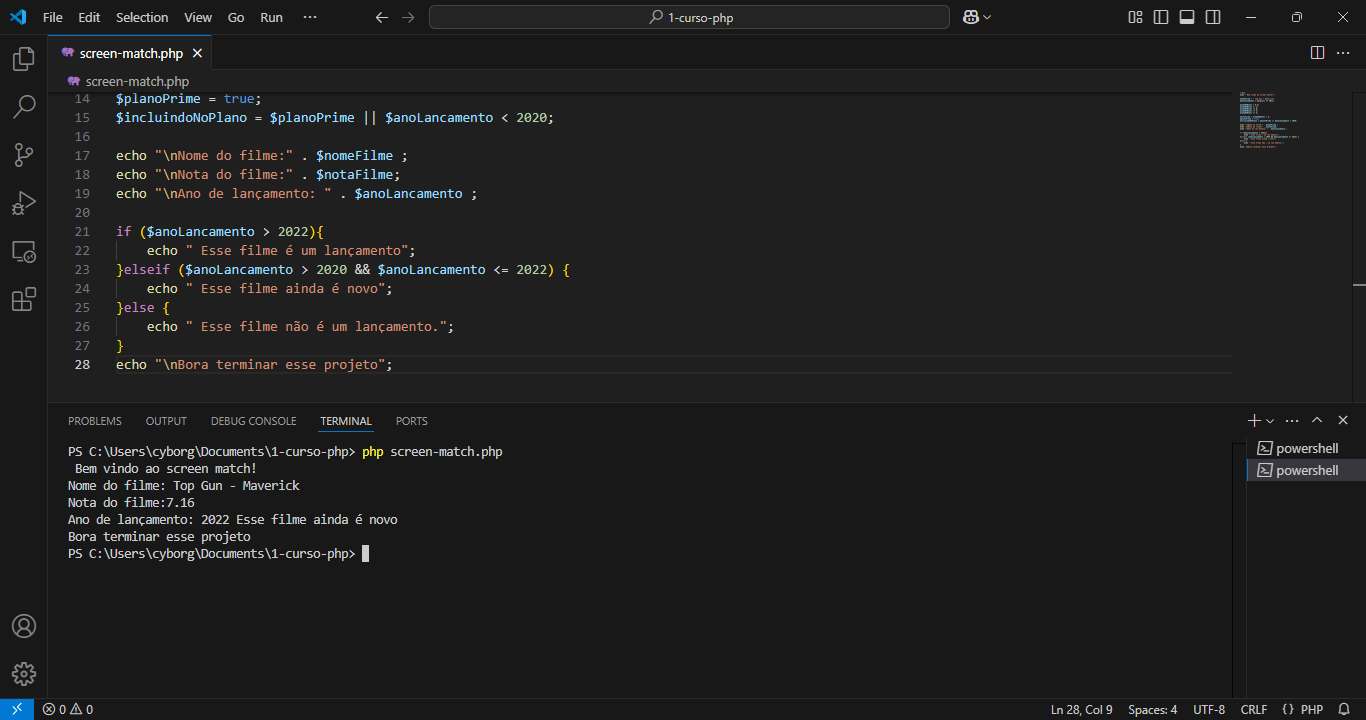Click screen-match.php in the breadcrumb
Viewport: 1366px width, 720px height.
137,81
